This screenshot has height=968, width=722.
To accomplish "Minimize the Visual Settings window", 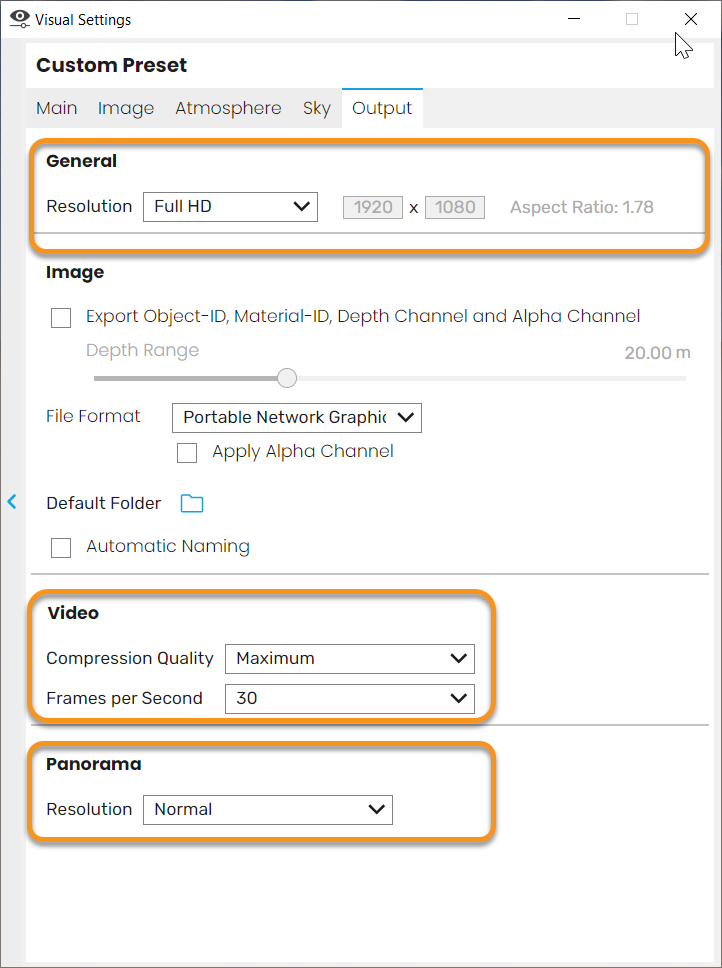I will tap(574, 19).
